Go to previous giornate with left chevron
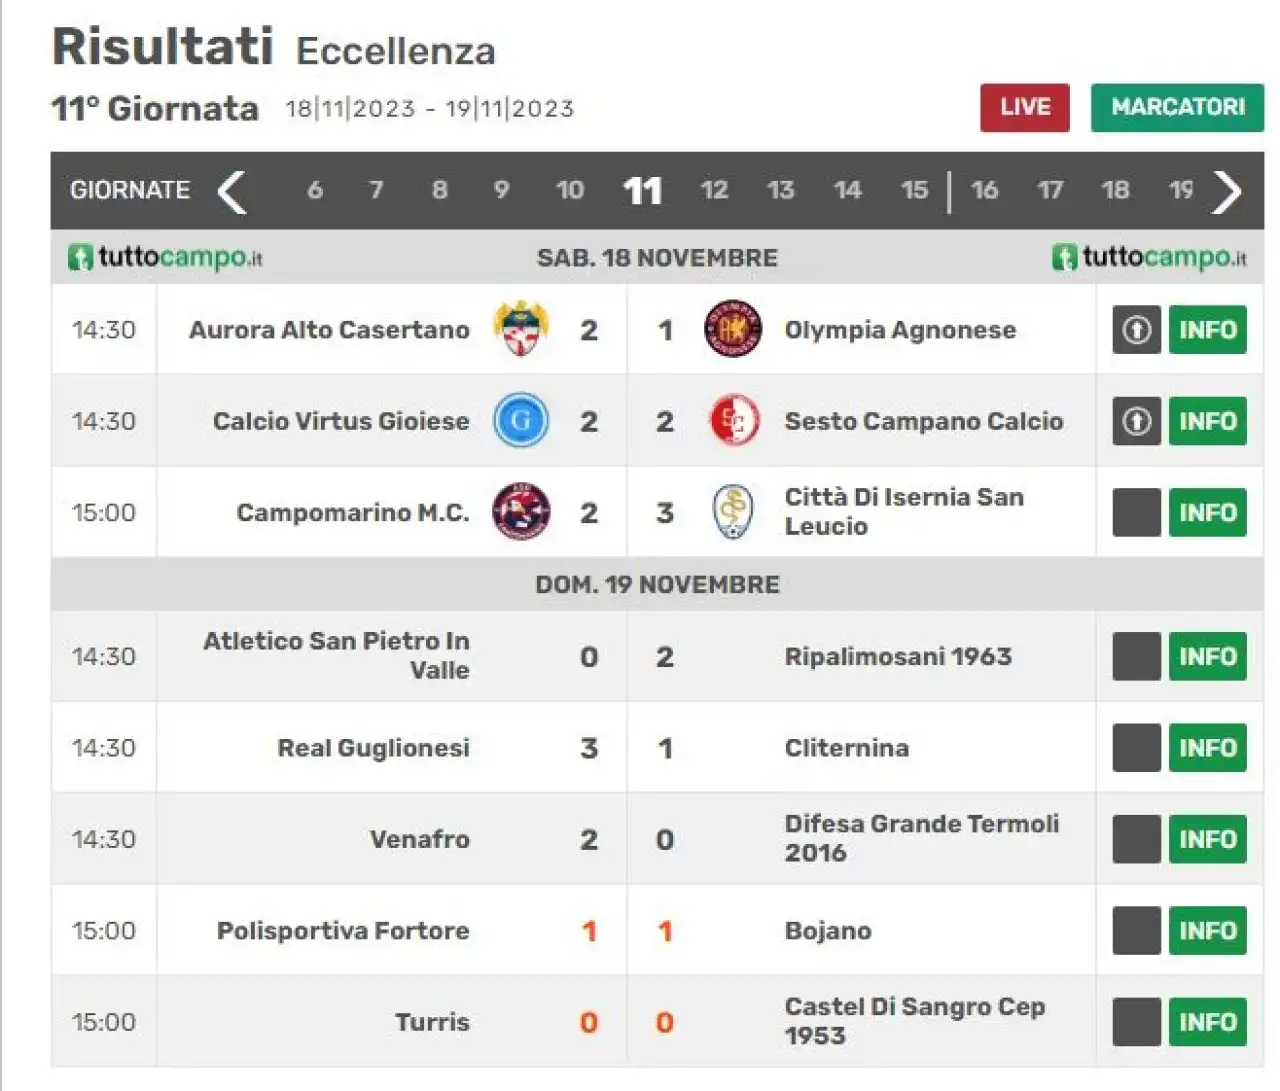The image size is (1280, 1091). pyautogui.click(x=232, y=191)
